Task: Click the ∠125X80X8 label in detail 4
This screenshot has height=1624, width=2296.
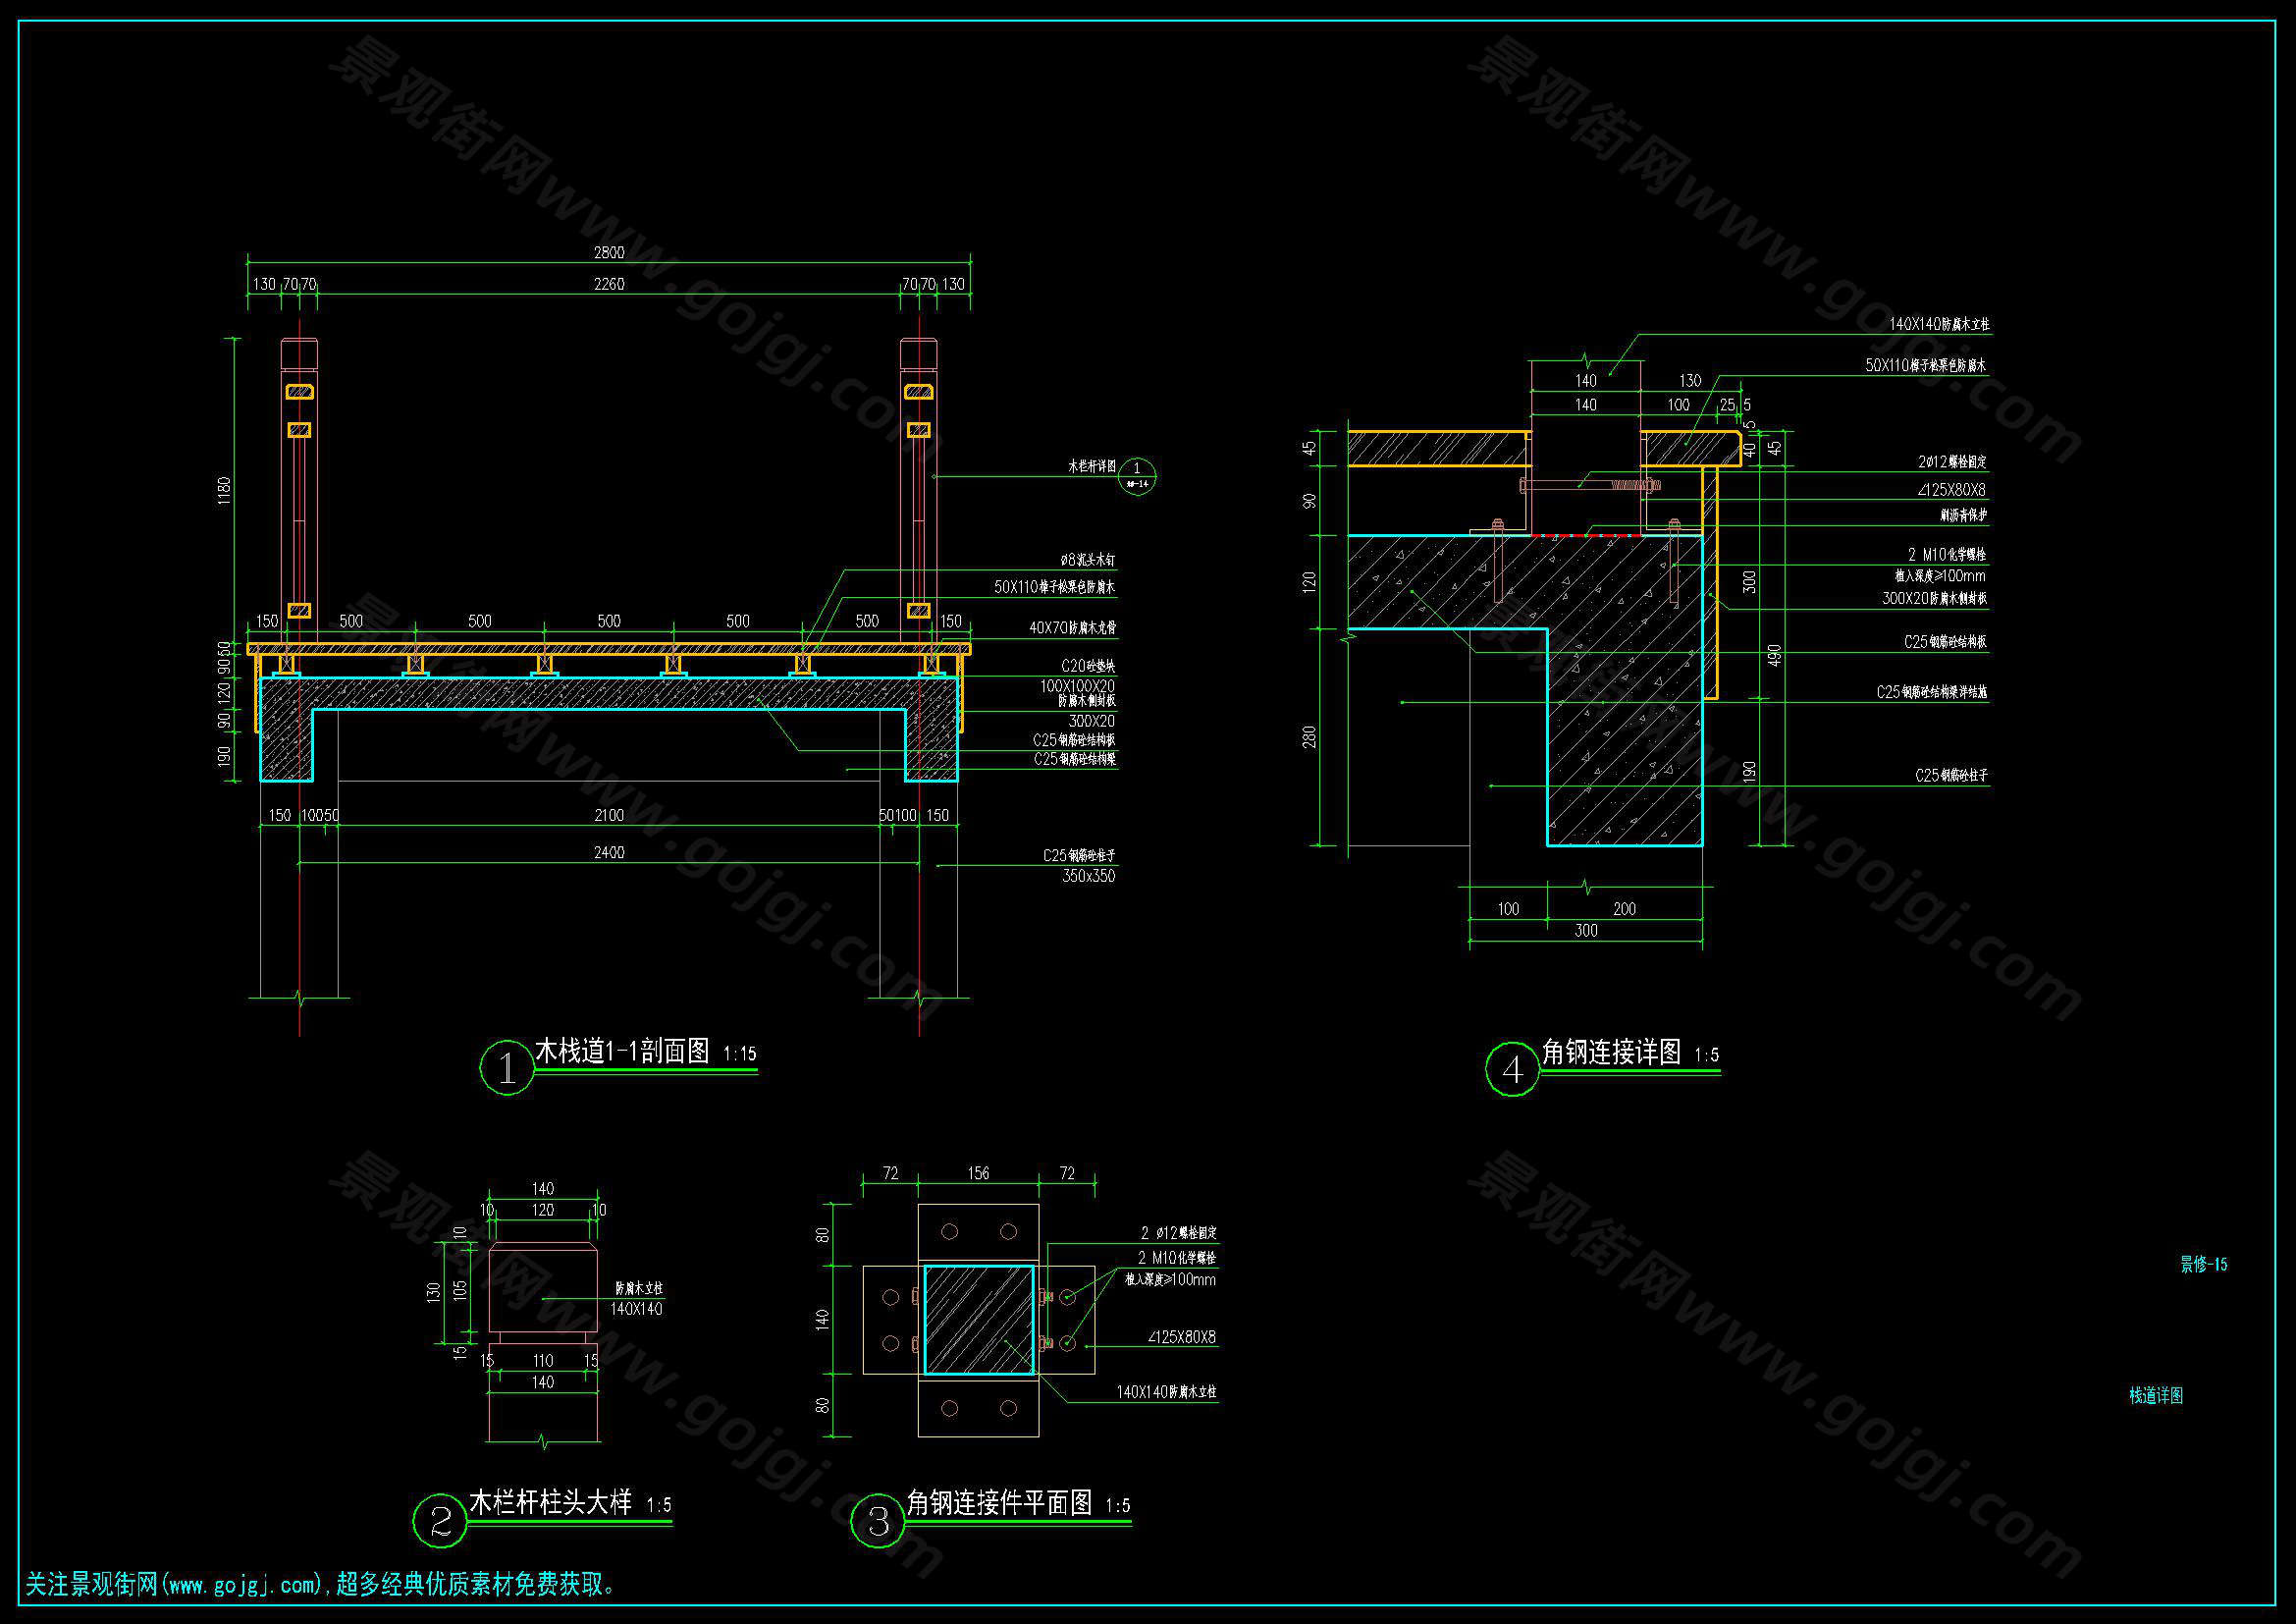Action: coord(1950,490)
